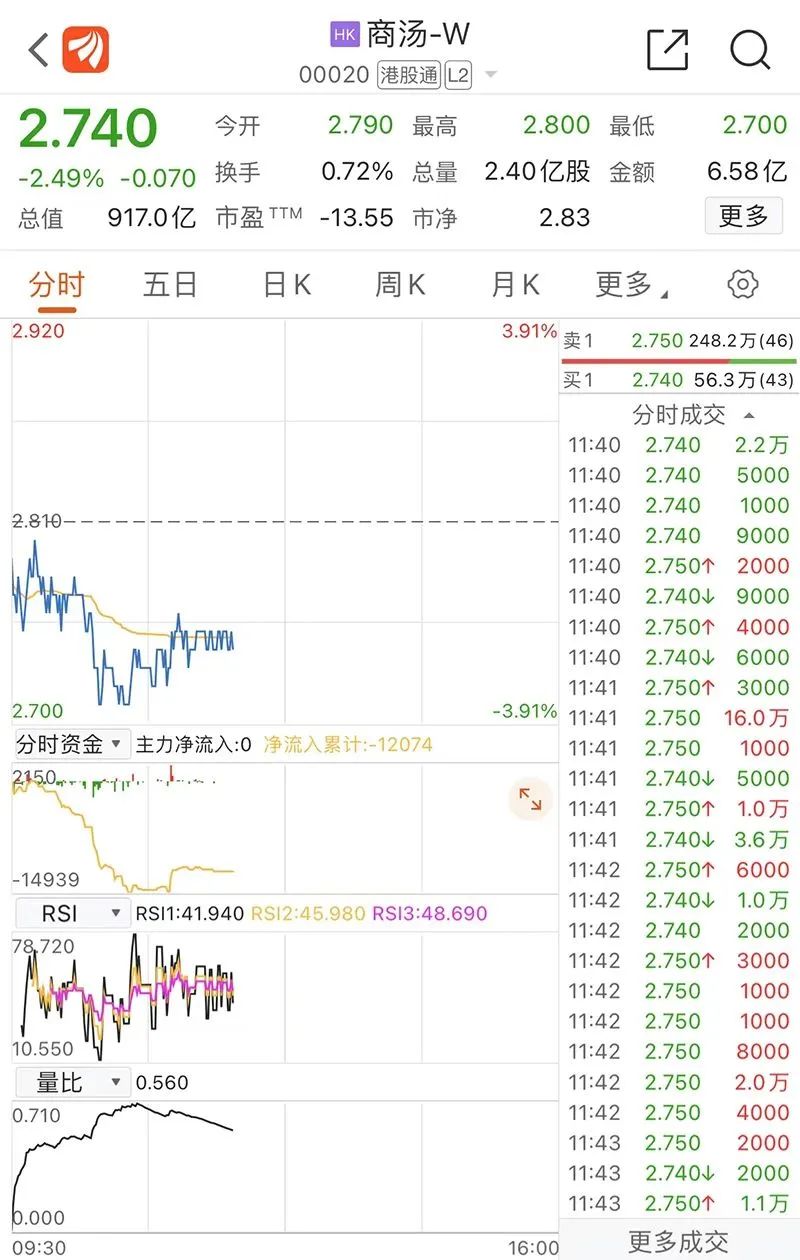This screenshot has width=800, height=1260.
Task: Open the search magnifier icon
Action: click(750, 49)
